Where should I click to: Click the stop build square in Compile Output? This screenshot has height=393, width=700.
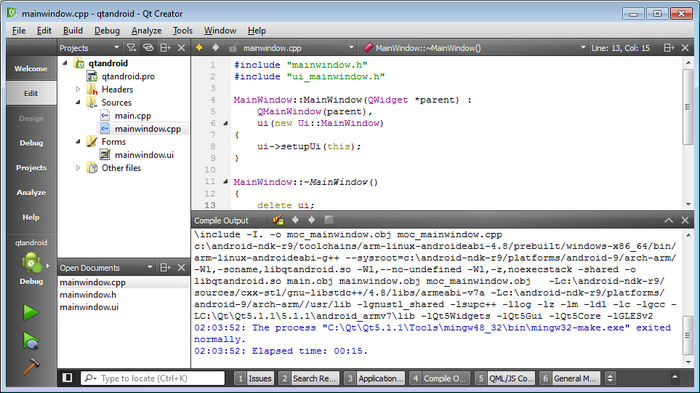pos(329,219)
